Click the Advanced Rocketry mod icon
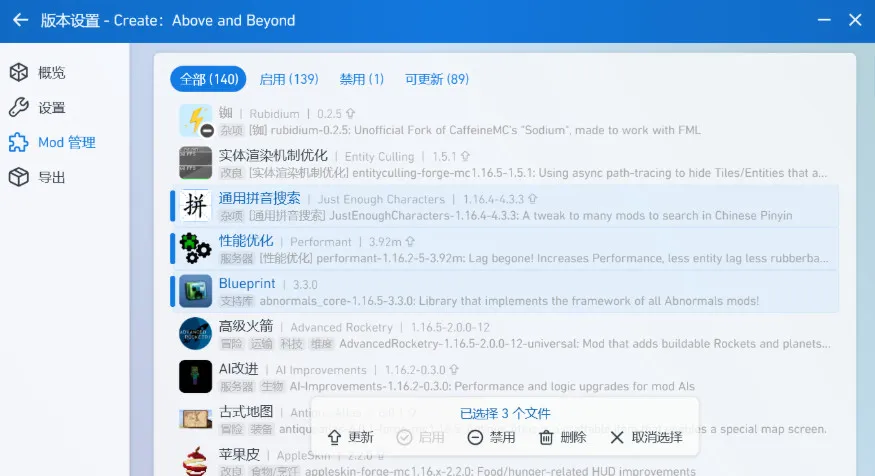The image size is (875, 476). [x=195, y=334]
